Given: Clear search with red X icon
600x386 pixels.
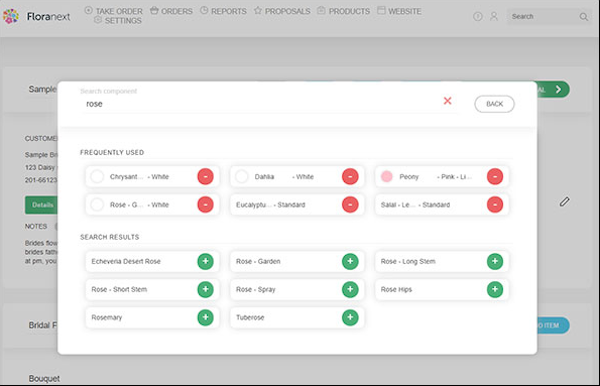Looking at the screenshot, I should click(x=447, y=101).
